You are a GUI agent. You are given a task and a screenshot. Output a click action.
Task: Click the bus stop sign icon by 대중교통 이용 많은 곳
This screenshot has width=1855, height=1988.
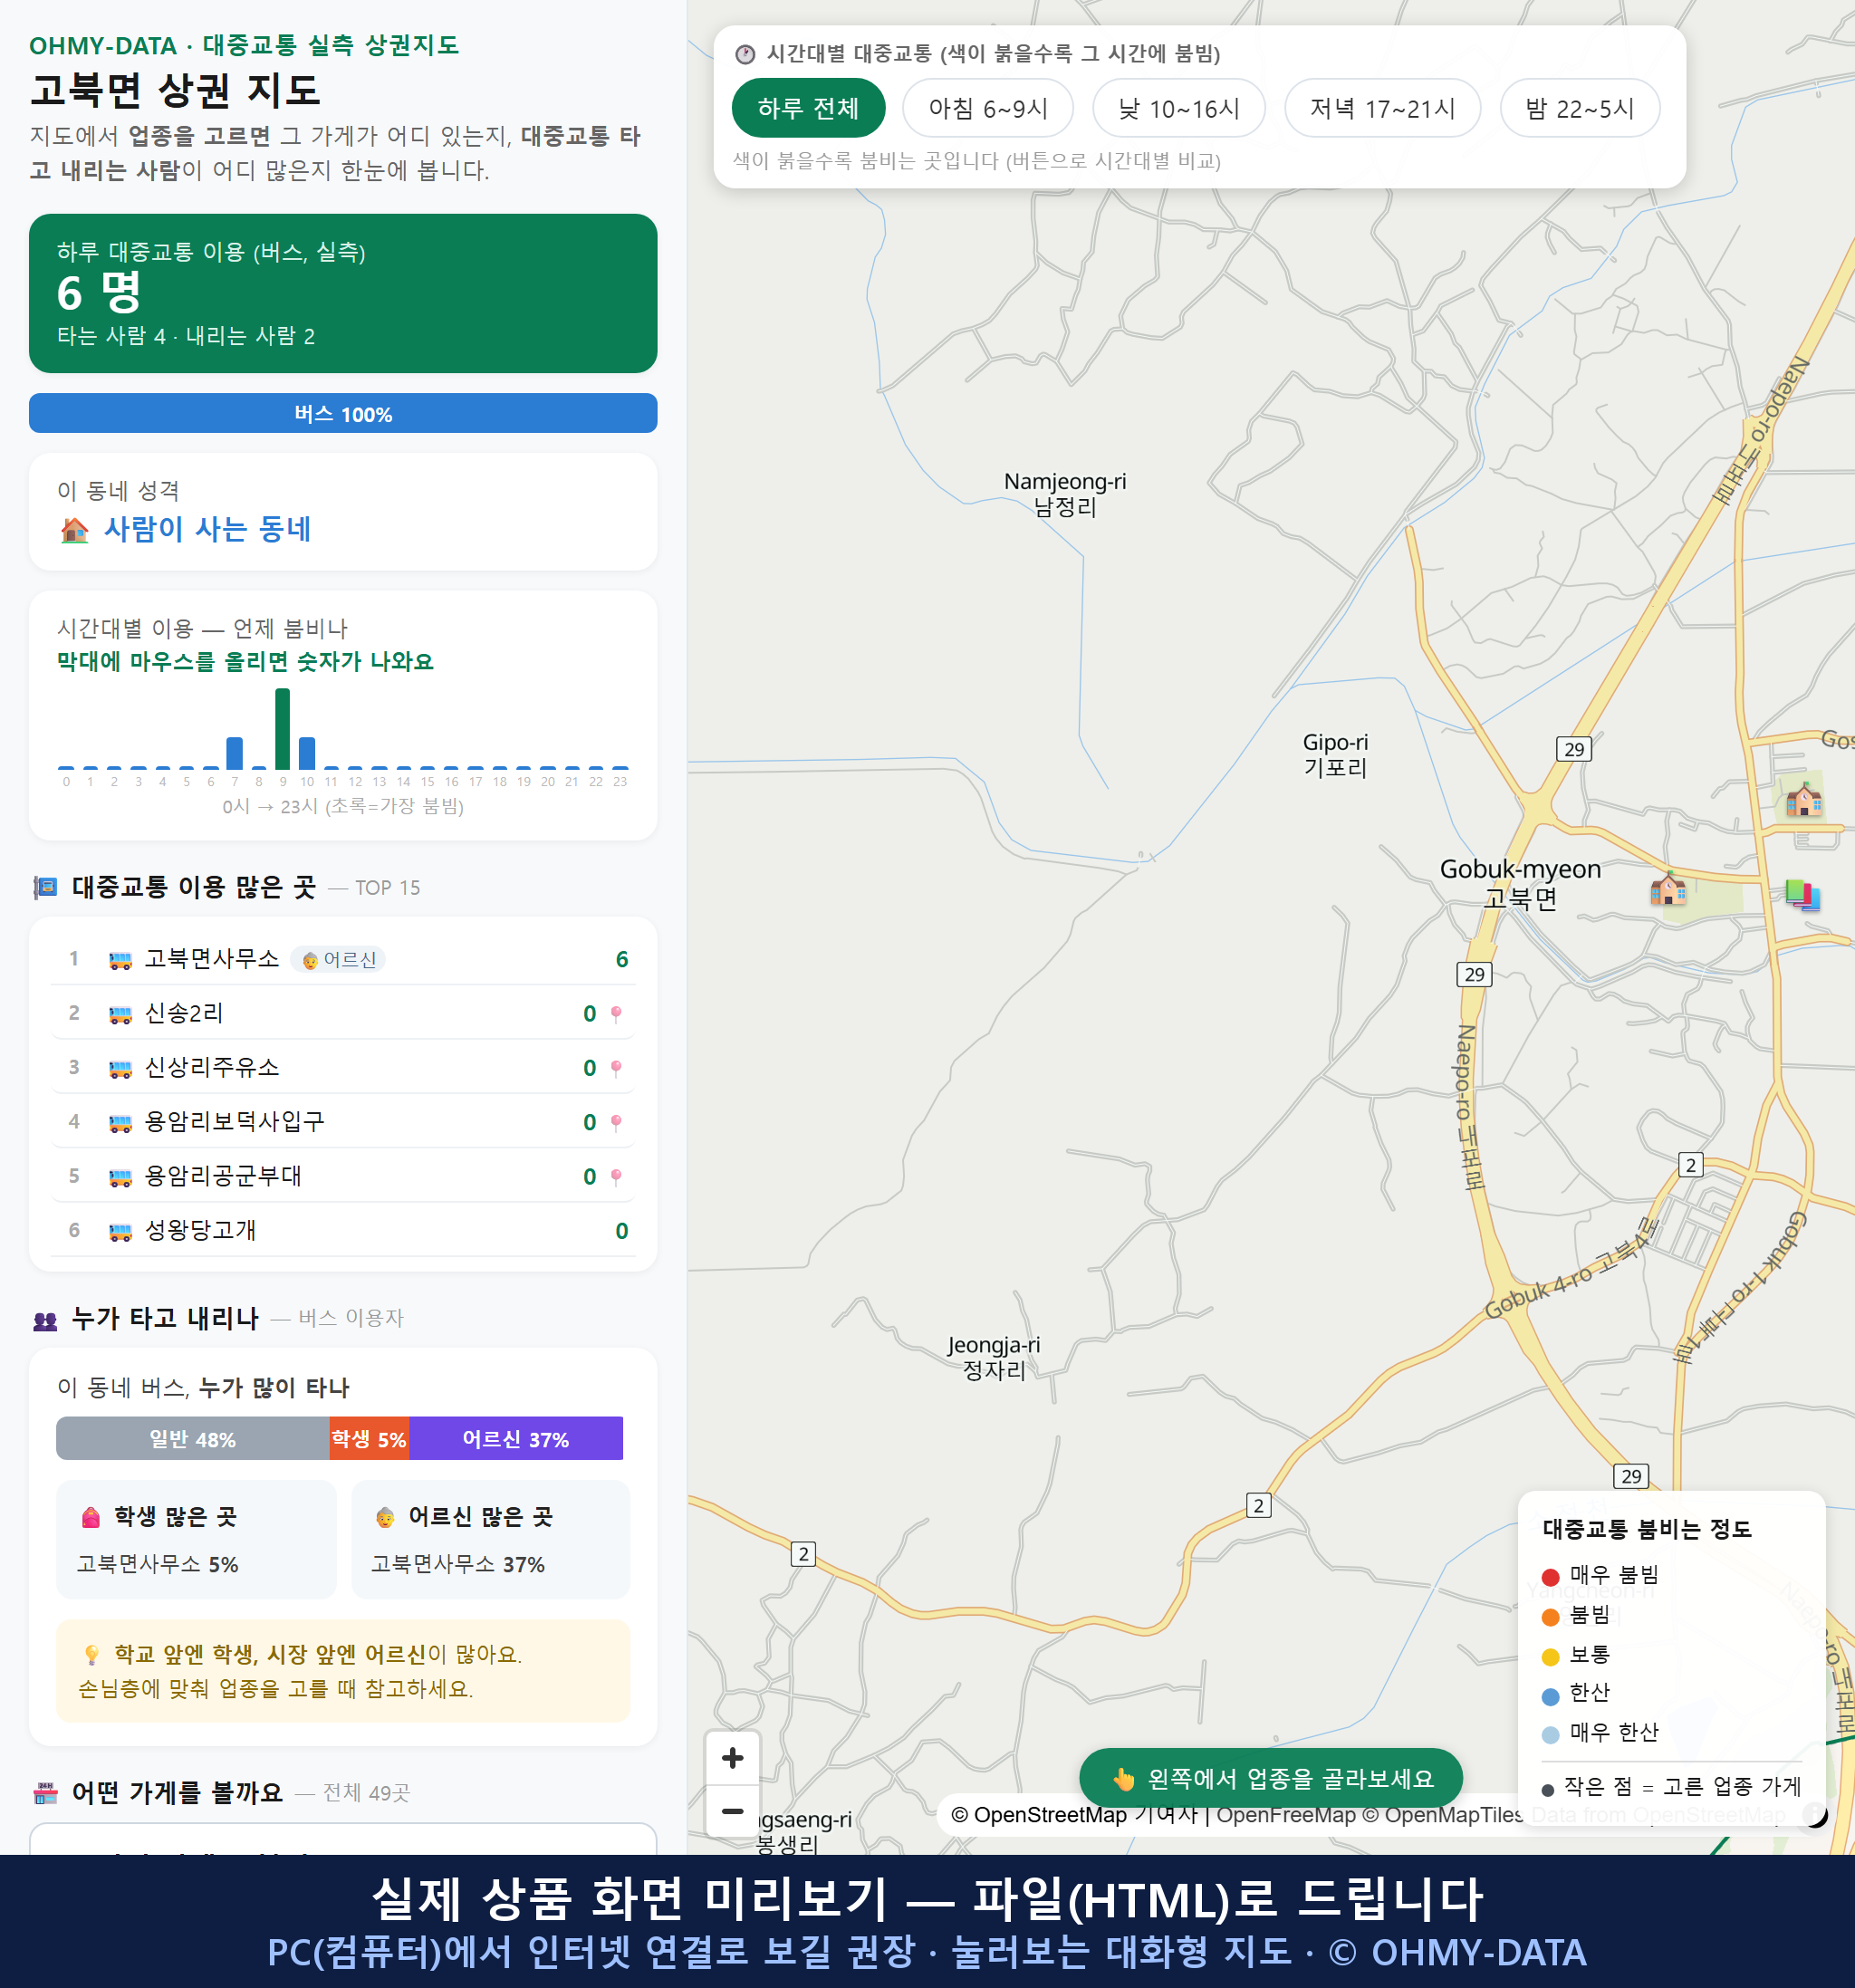coord(45,887)
